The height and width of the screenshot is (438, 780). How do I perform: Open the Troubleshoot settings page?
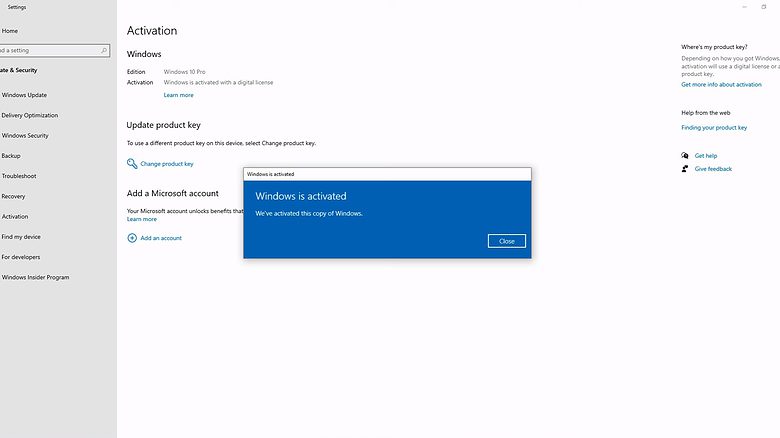[x=19, y=176]
